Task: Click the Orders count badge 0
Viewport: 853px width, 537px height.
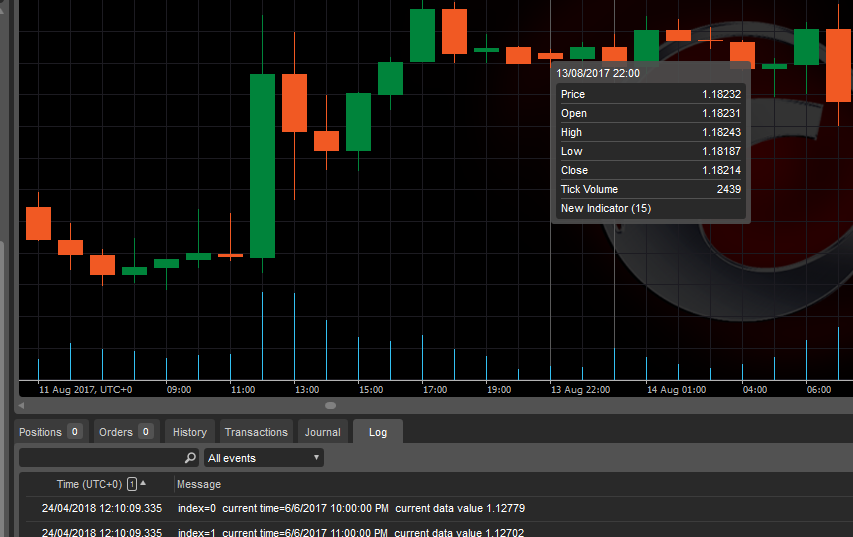Action: click(x=145, y=431)
